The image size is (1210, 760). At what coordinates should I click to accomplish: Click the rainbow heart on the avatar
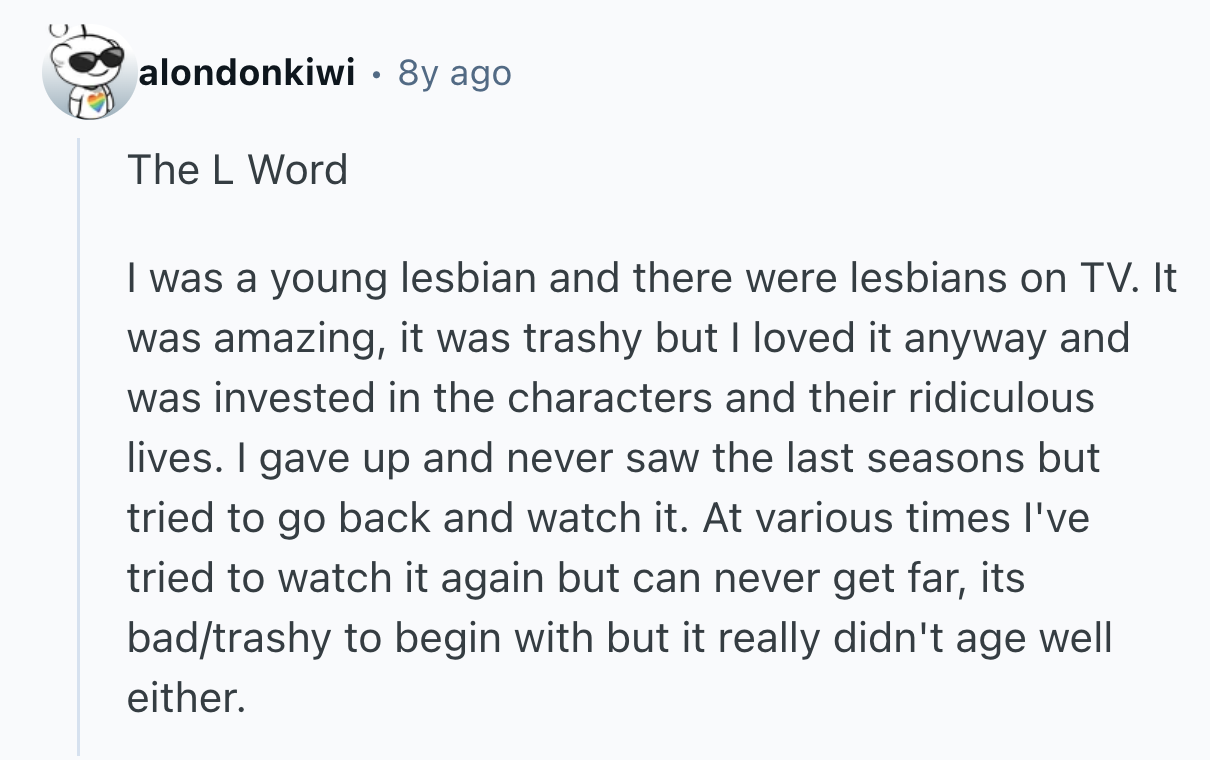98,101
